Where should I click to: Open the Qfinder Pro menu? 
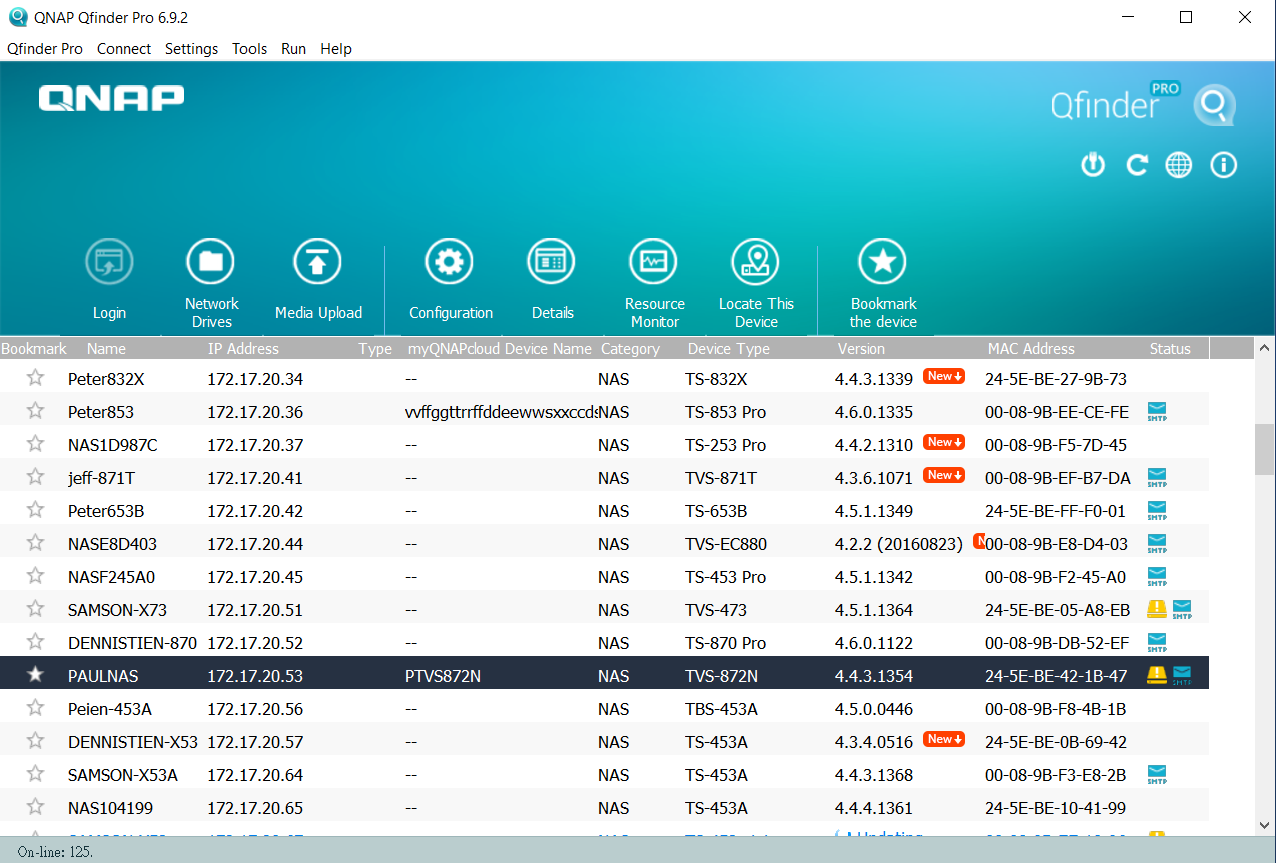(x=45, y=49)
